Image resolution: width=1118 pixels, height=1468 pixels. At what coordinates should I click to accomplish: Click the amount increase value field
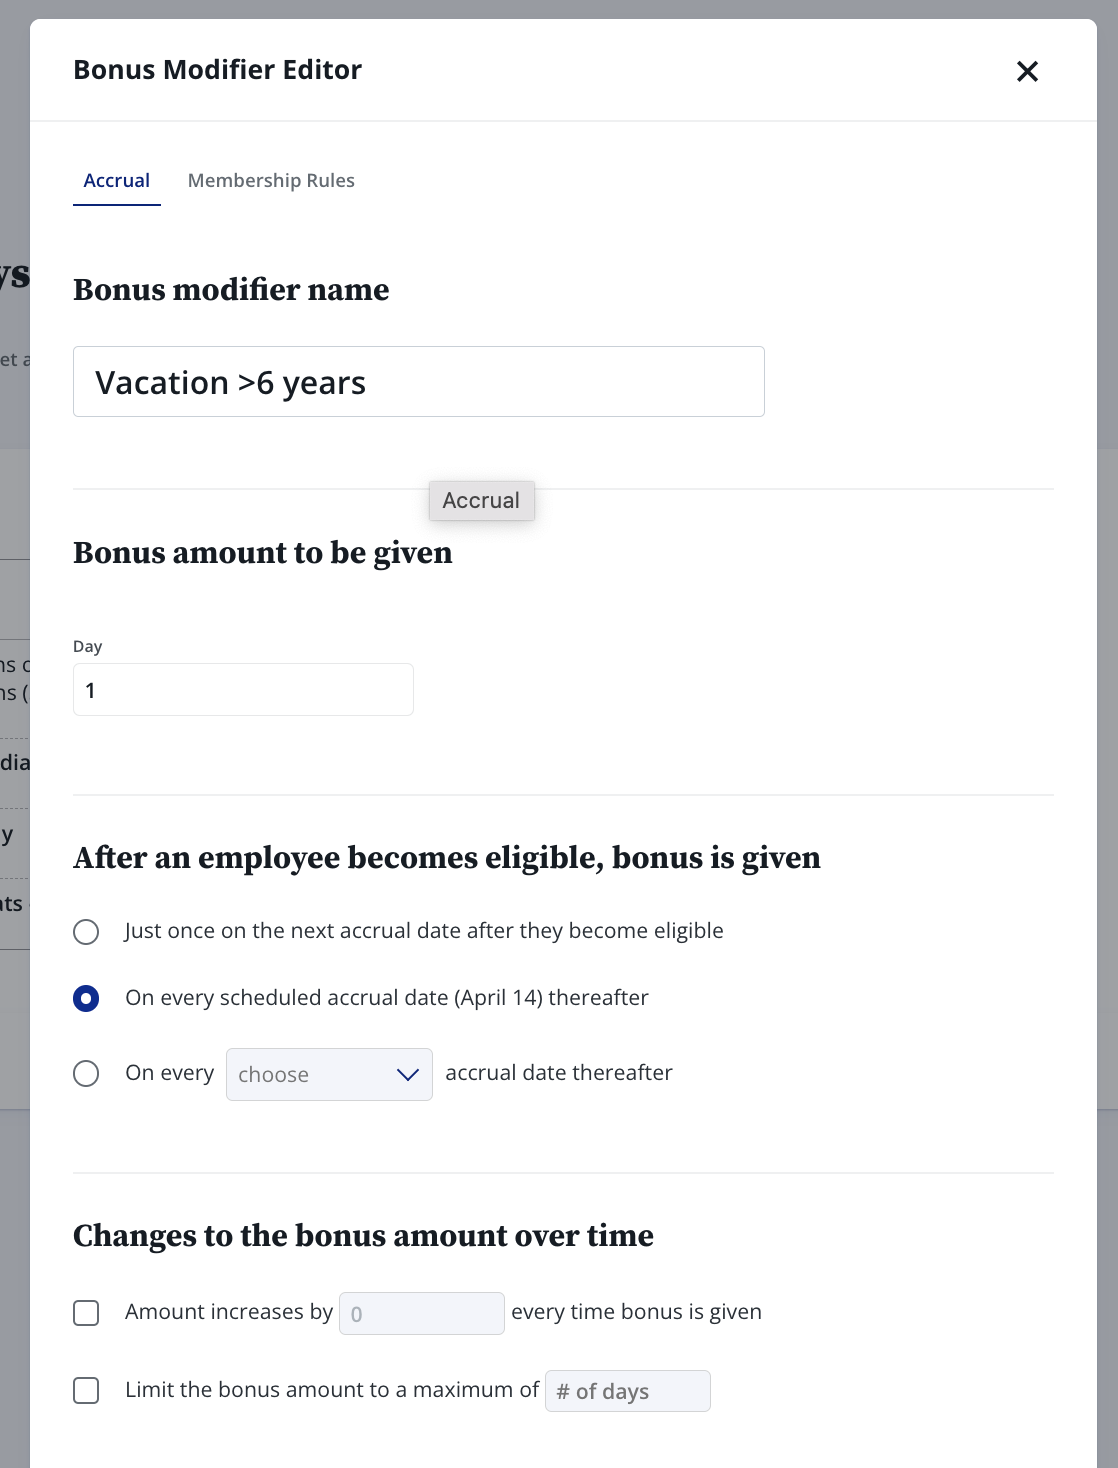[422, 1313]
